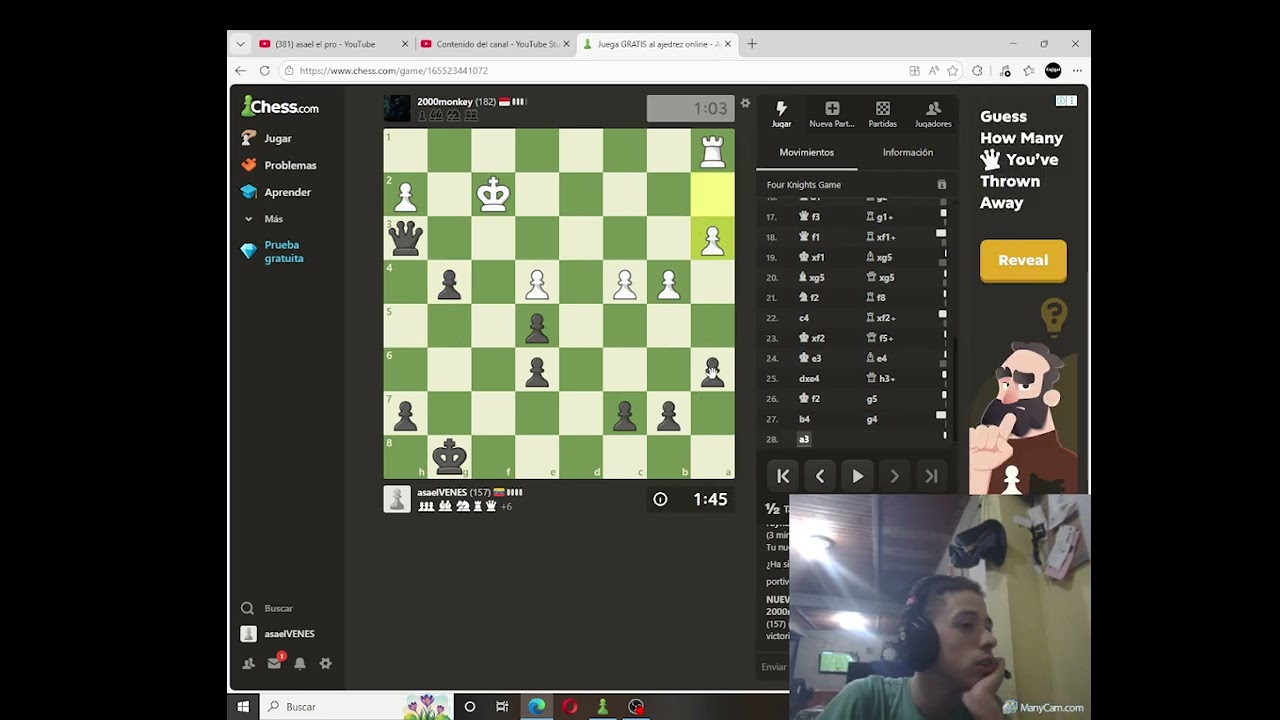The width and height of the screenshot is (1280, 720).
Task: Click the Chess.com logo
Action: tap(280, 107)
